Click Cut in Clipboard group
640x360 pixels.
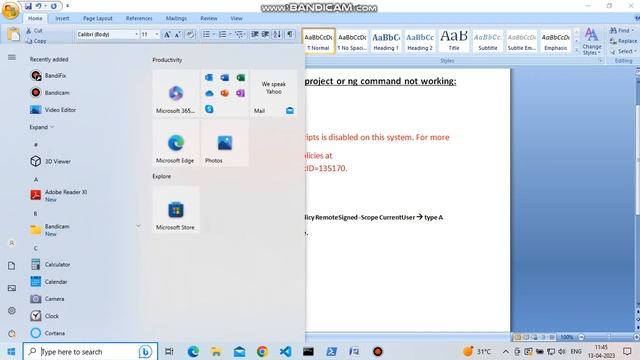click(34, 31)
